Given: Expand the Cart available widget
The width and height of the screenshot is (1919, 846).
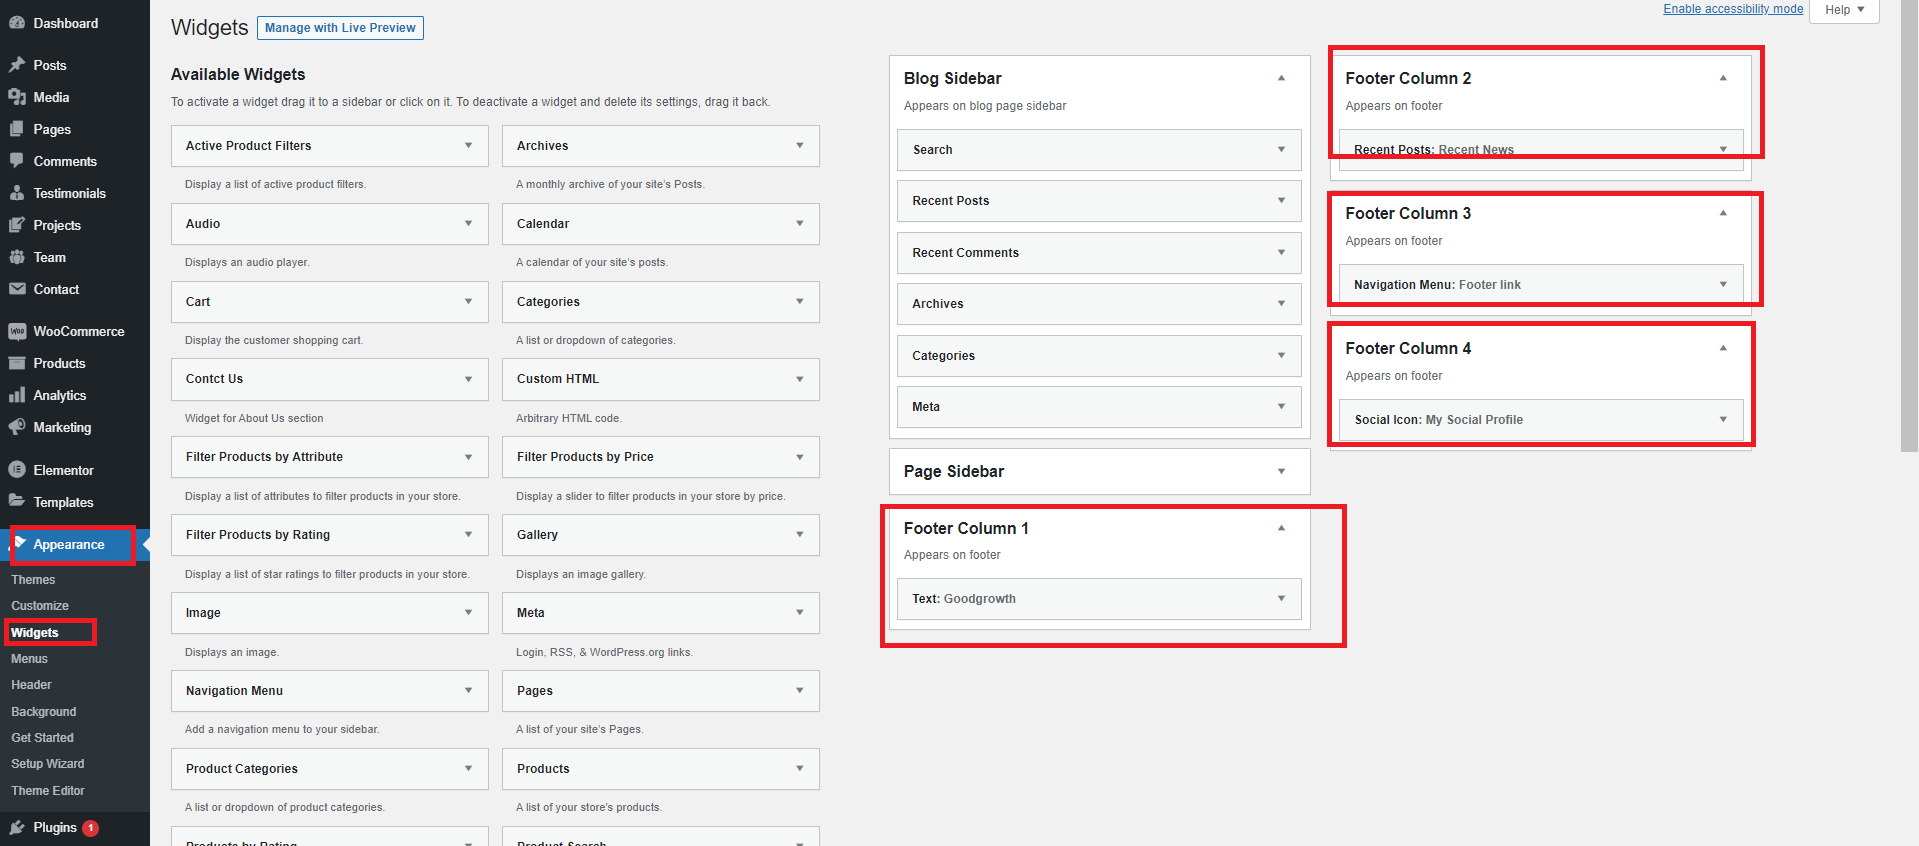Looking at the screenshot, I should click(x=468, y=302).
